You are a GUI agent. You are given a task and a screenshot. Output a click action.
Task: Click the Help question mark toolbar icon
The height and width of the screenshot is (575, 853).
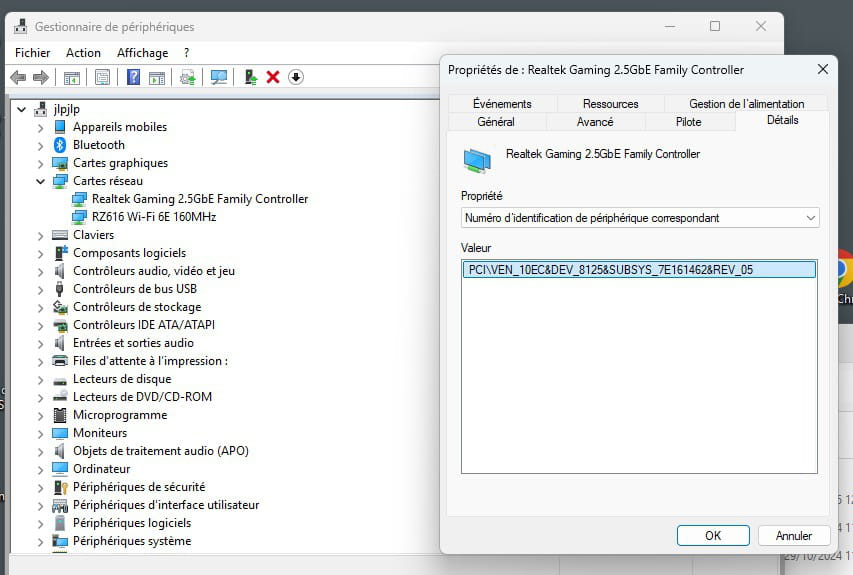[132, 77]
